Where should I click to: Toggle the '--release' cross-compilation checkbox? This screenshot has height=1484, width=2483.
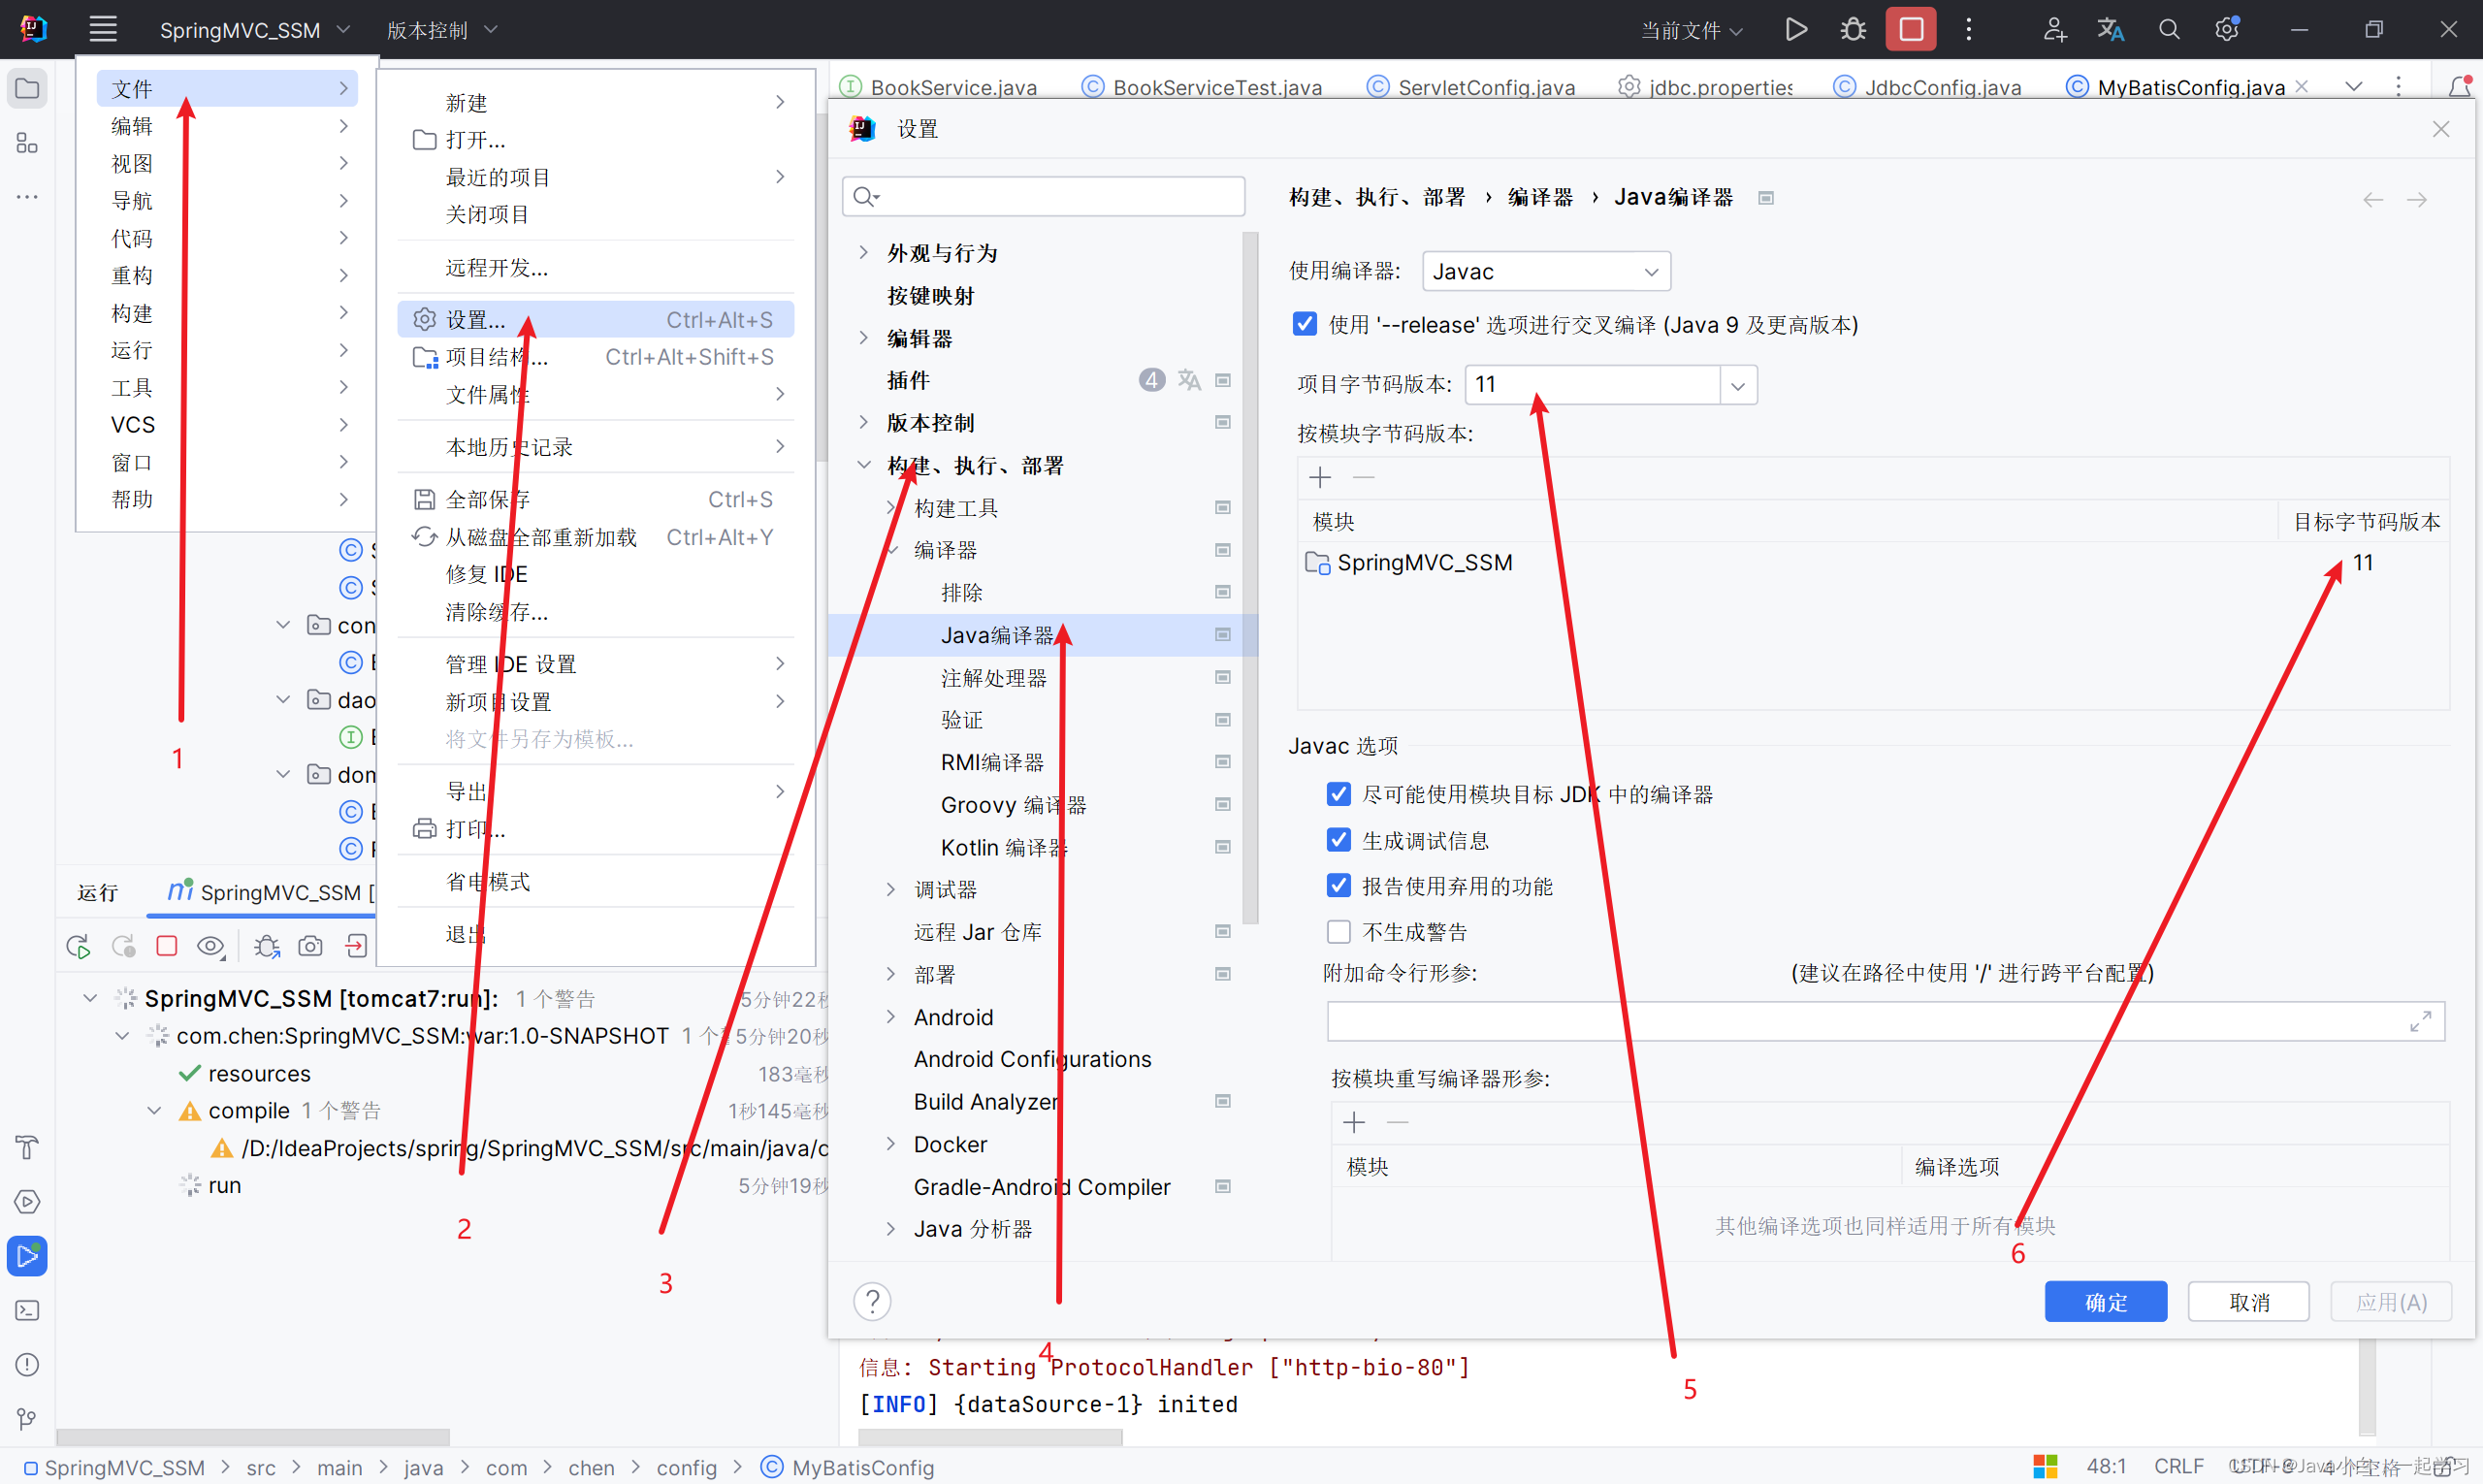click(x=1304, y=324)
